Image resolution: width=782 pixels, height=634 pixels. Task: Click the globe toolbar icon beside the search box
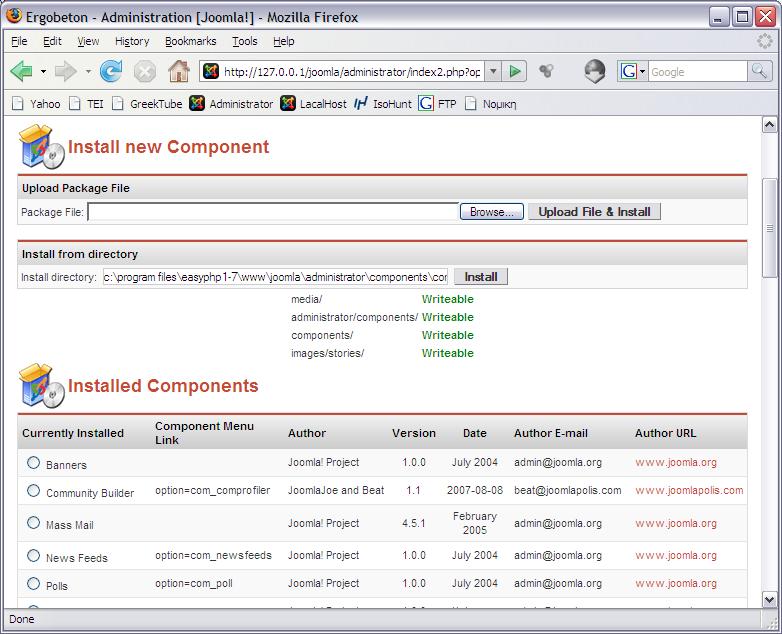click(595, 71)
